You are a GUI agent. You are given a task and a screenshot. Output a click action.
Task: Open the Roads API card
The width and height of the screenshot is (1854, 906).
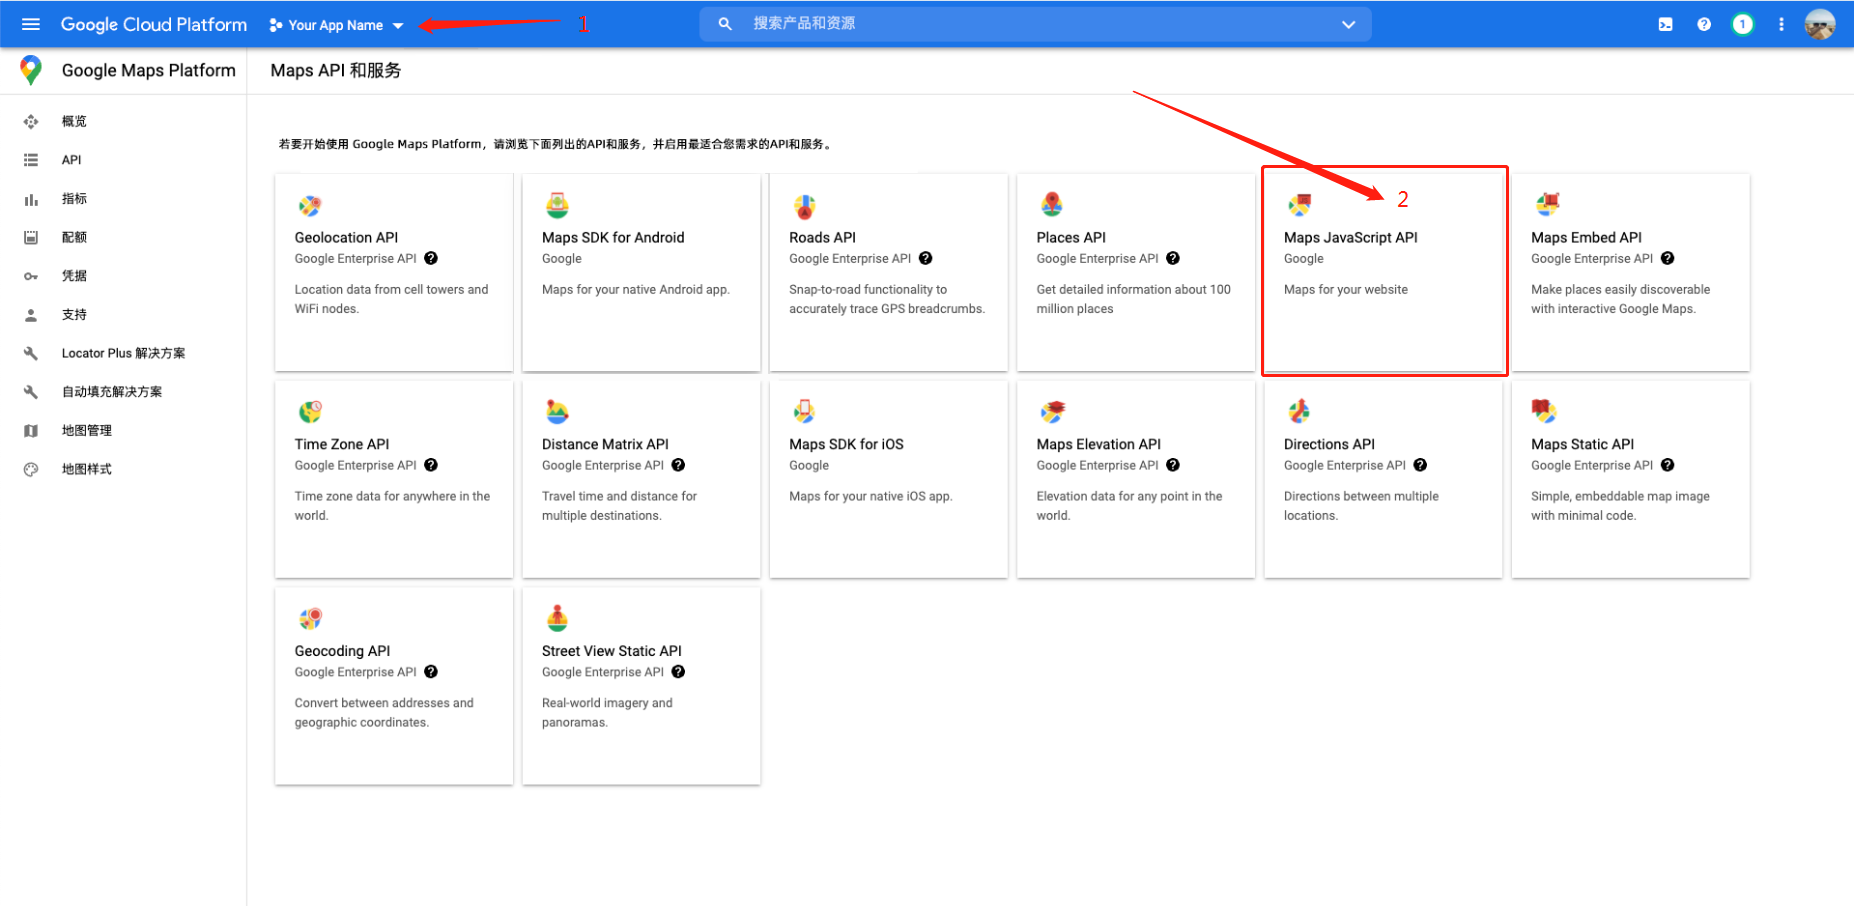(888, 272)
